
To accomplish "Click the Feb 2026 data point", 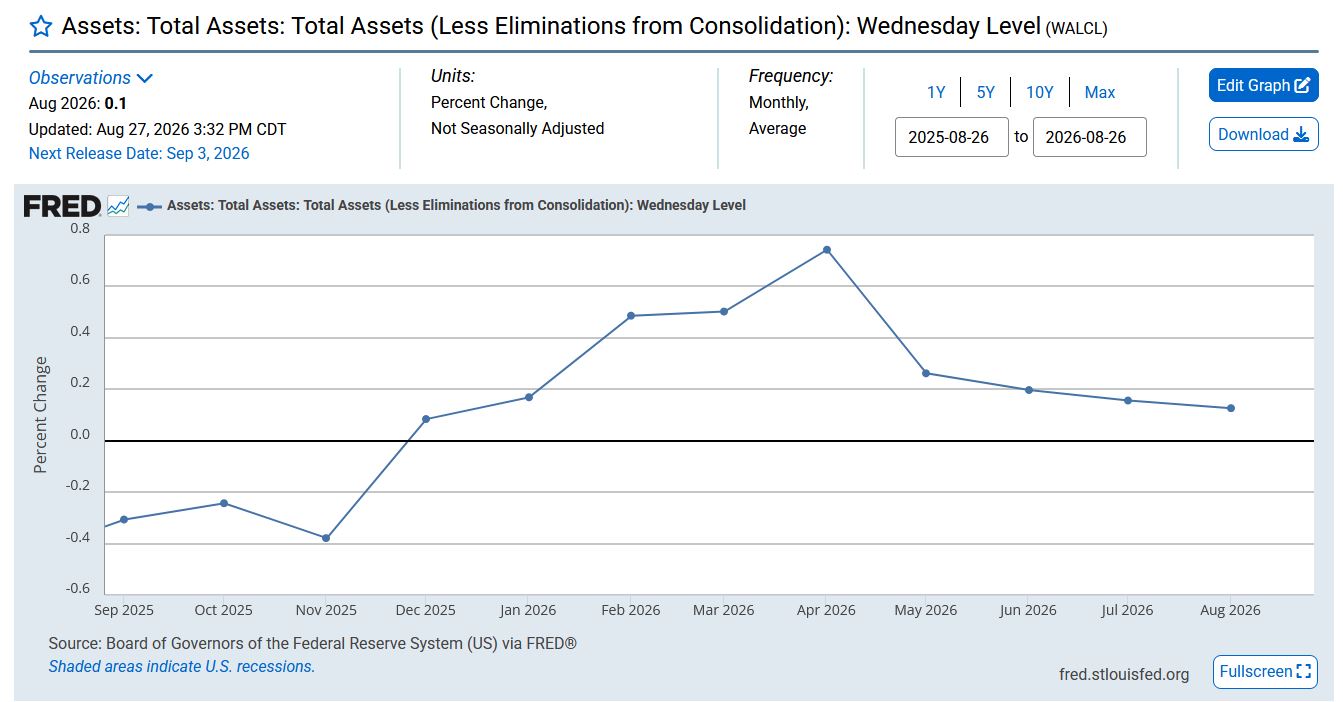I will point(631,316).
